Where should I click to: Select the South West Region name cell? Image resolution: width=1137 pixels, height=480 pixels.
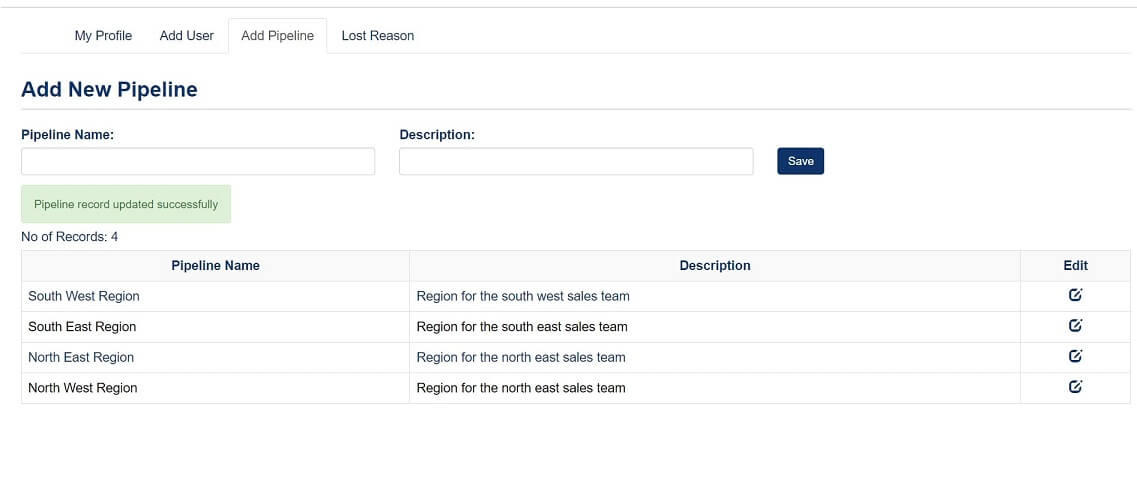click(84, 296)
